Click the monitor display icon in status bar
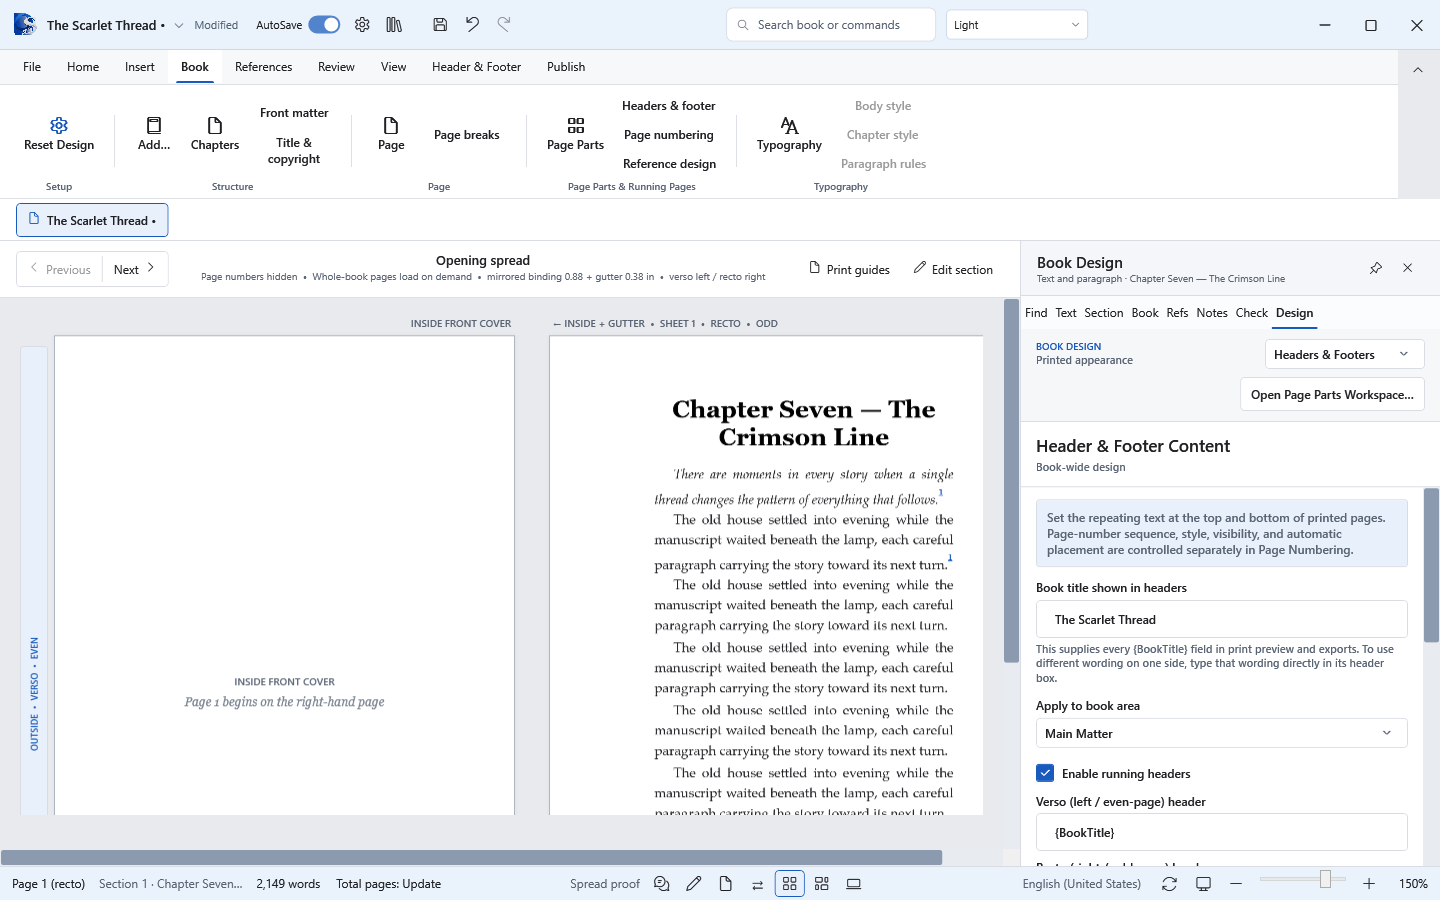The width and height of the screenshot is (1440, 900). (x=1204, y=884)
